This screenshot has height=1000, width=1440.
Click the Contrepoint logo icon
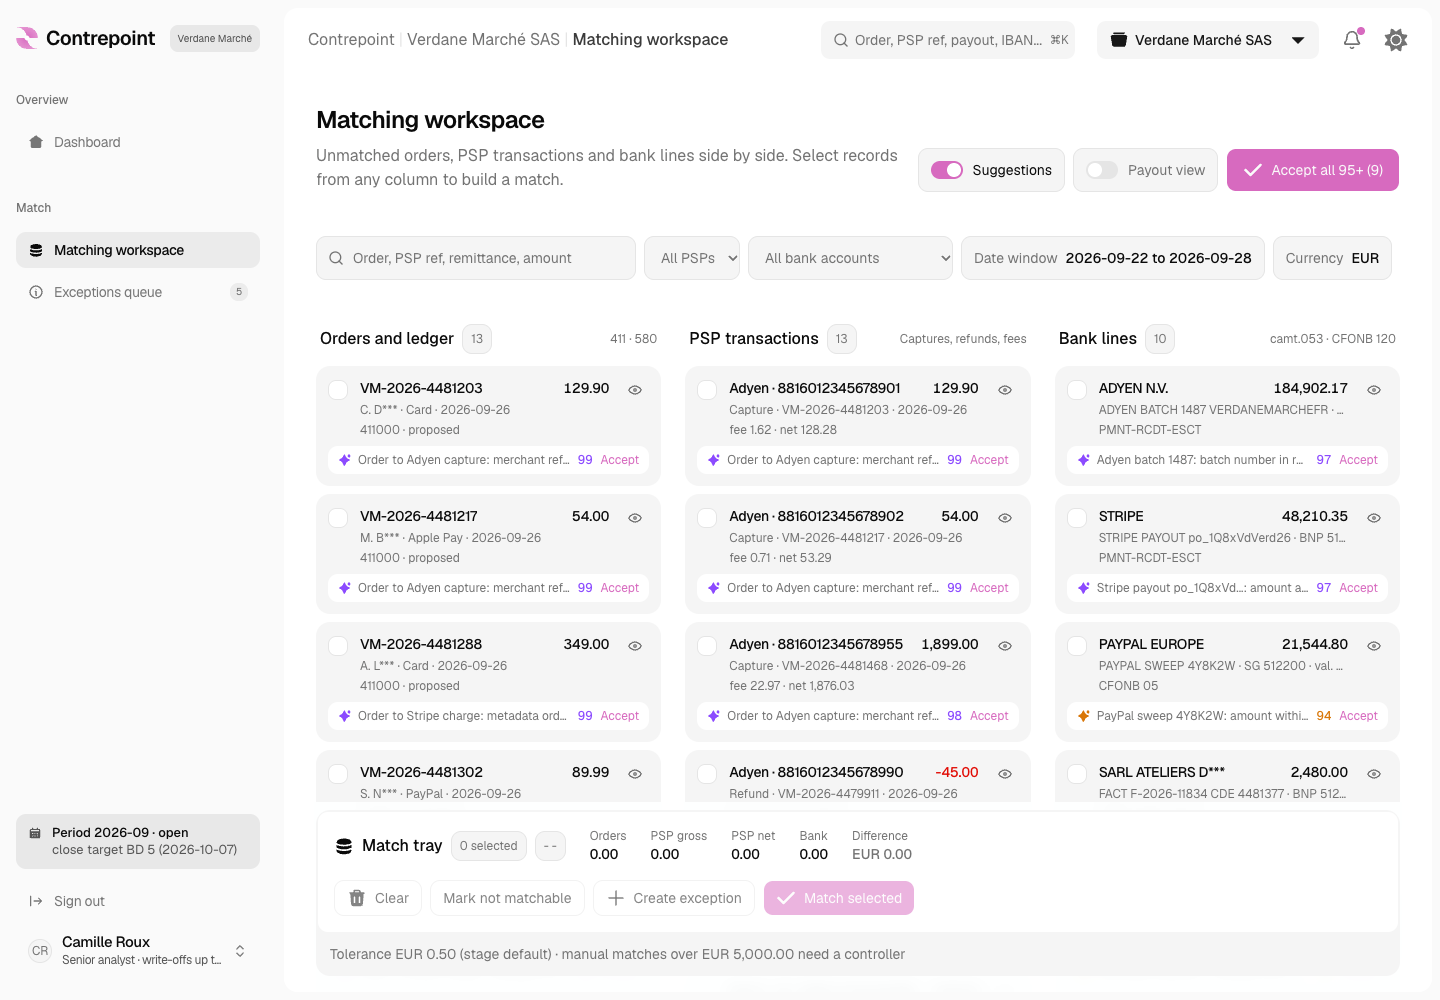pyautogui.click(x=28, y=38)
